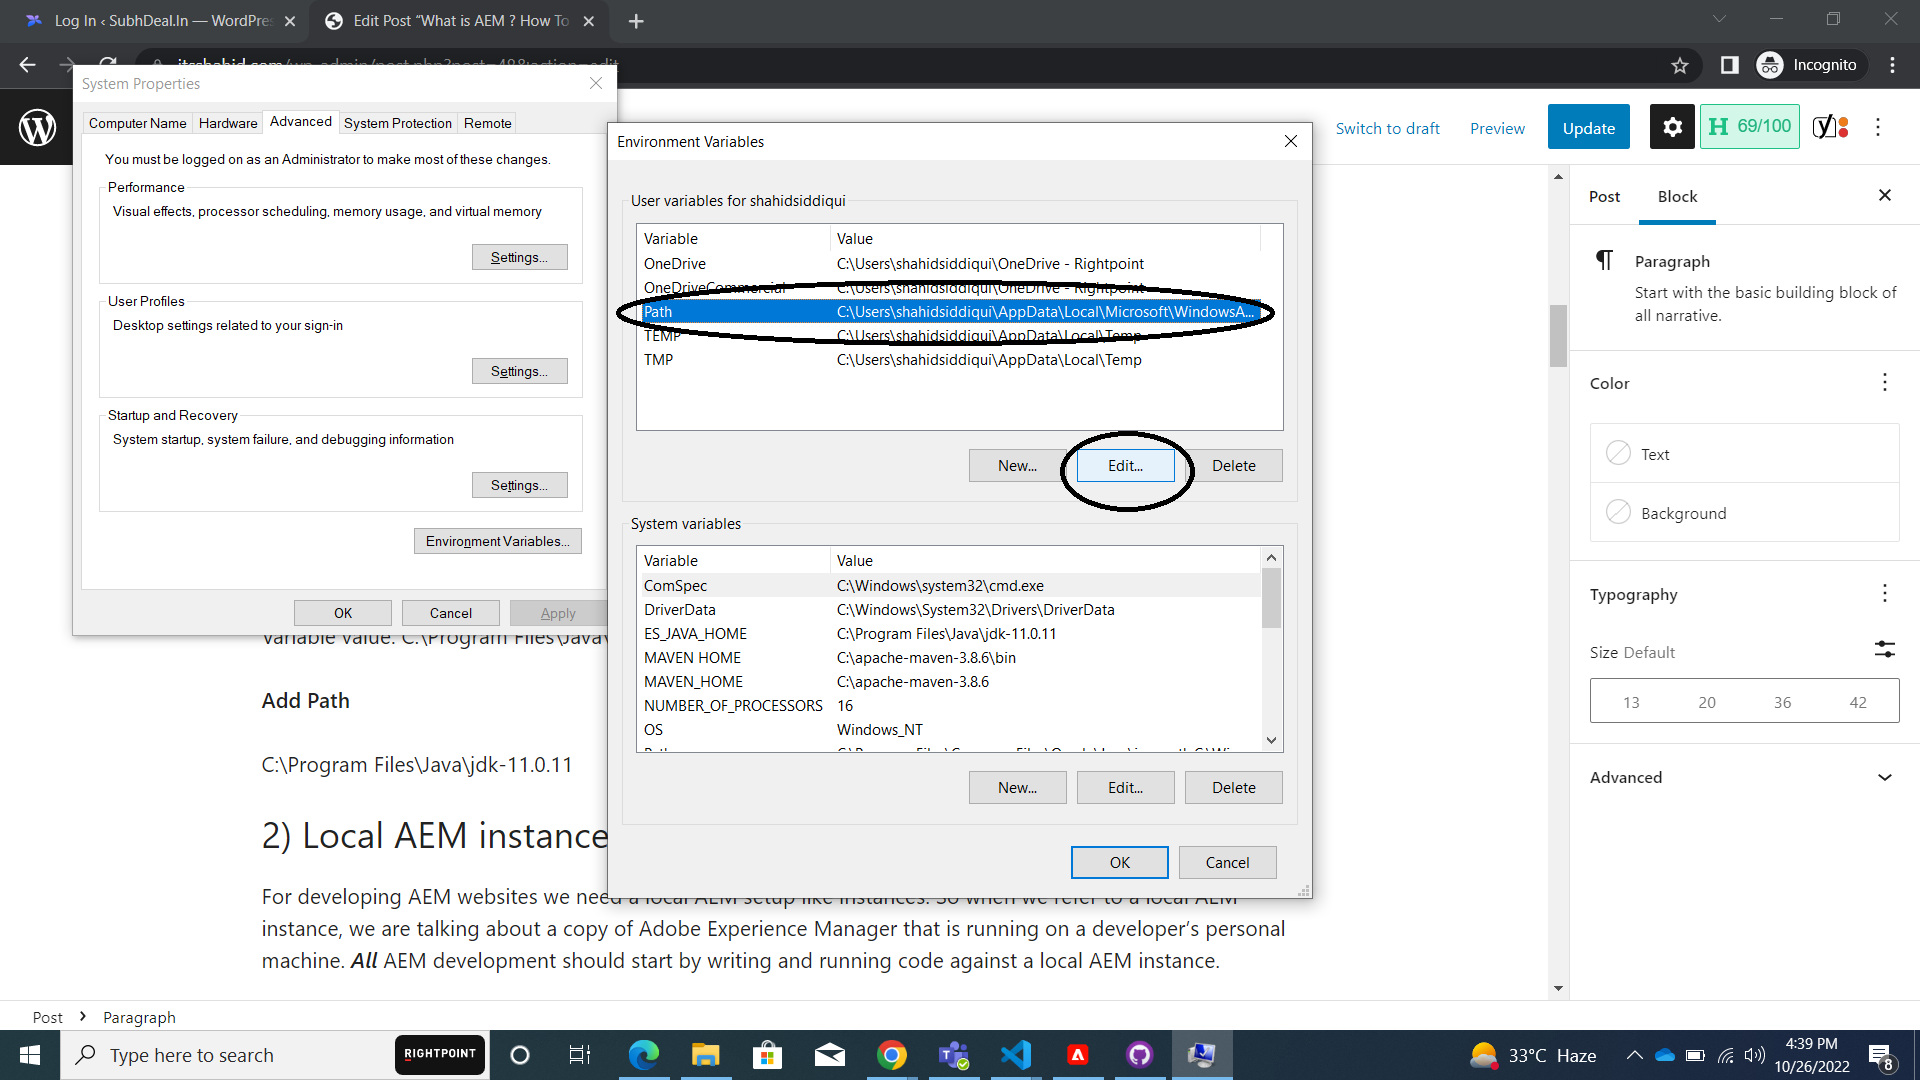Click the WordPress logo icon
Viewport: 1920px width, 1080px height.
point(37,127)
